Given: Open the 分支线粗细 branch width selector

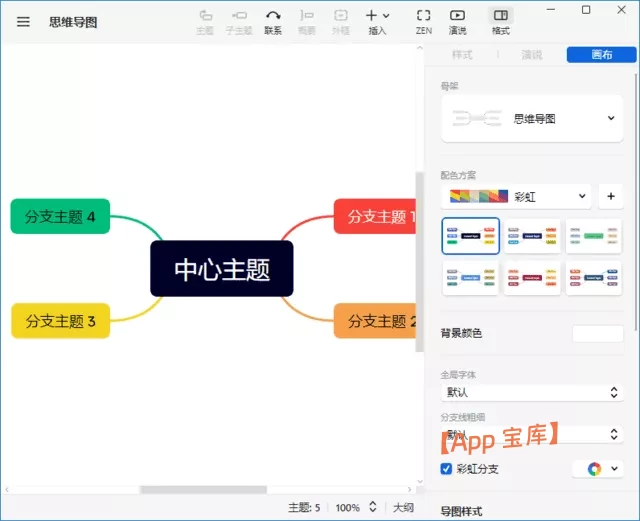Looking at the screenshot, I should (532, 434).
